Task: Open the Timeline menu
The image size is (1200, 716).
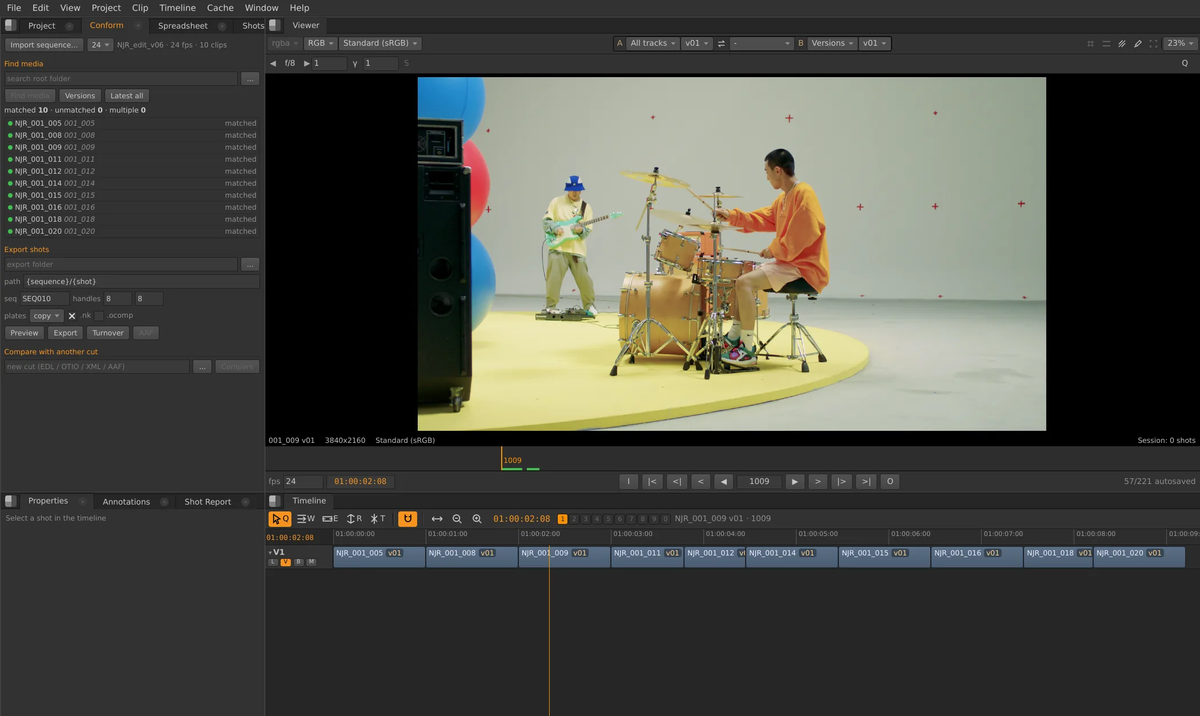Action: 178,8
